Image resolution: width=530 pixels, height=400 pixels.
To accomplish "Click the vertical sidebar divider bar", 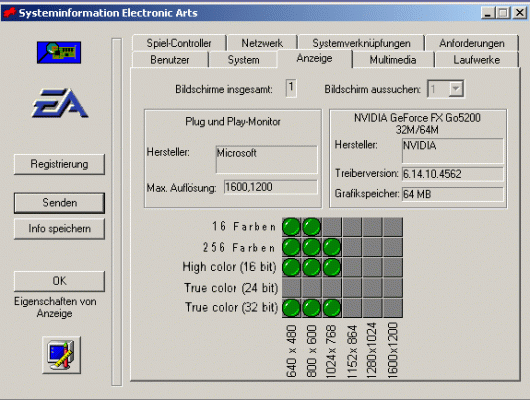I will tap(117, 212).
